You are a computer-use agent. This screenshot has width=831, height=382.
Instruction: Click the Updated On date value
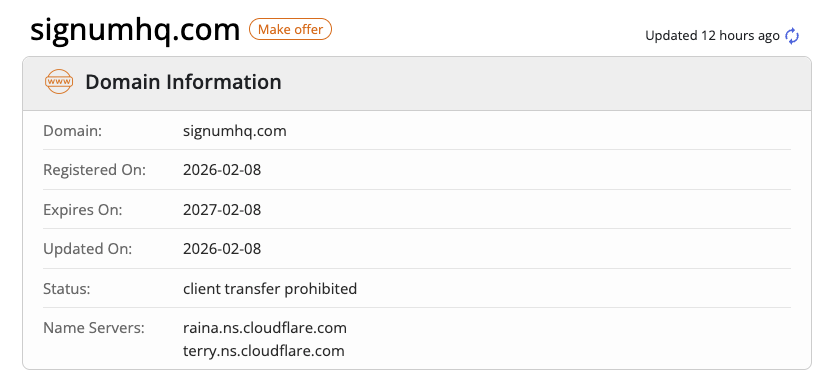222,249
